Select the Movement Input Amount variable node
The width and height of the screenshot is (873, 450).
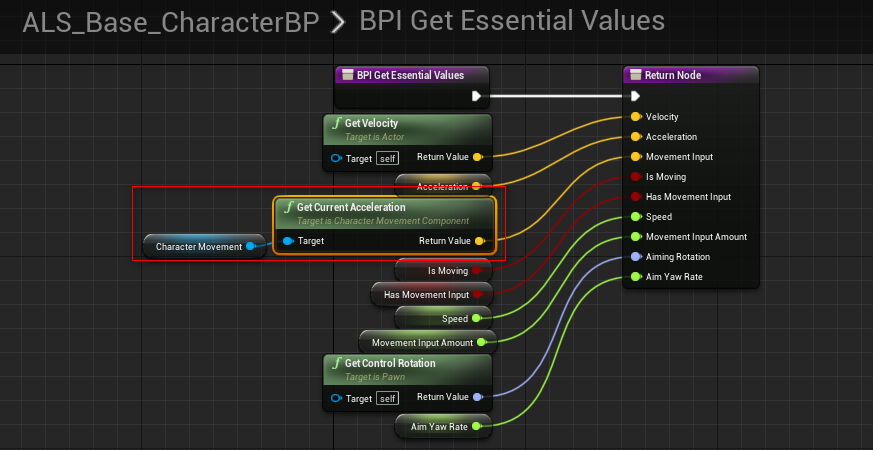point(420,342)
